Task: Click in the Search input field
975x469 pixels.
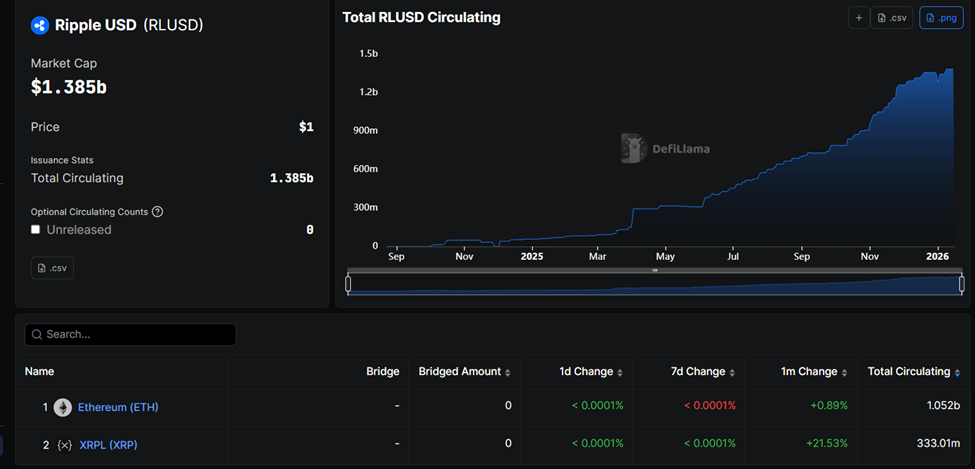Action: pos(135,335)
